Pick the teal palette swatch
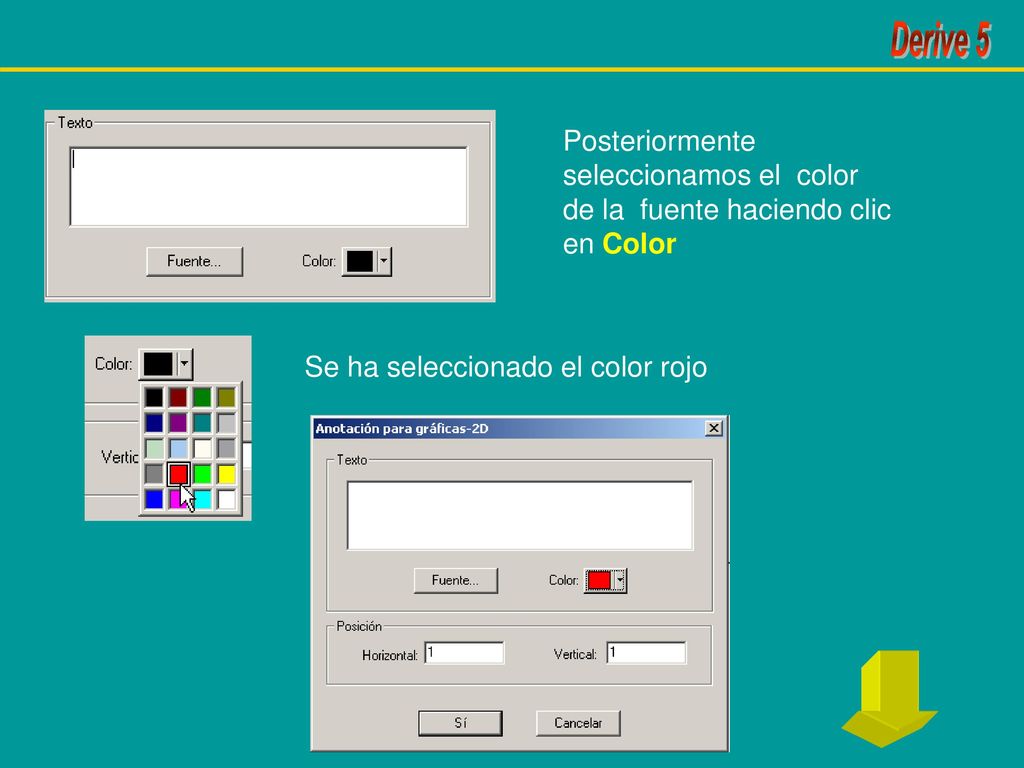1024x768 pixels. tap(202, 423)
